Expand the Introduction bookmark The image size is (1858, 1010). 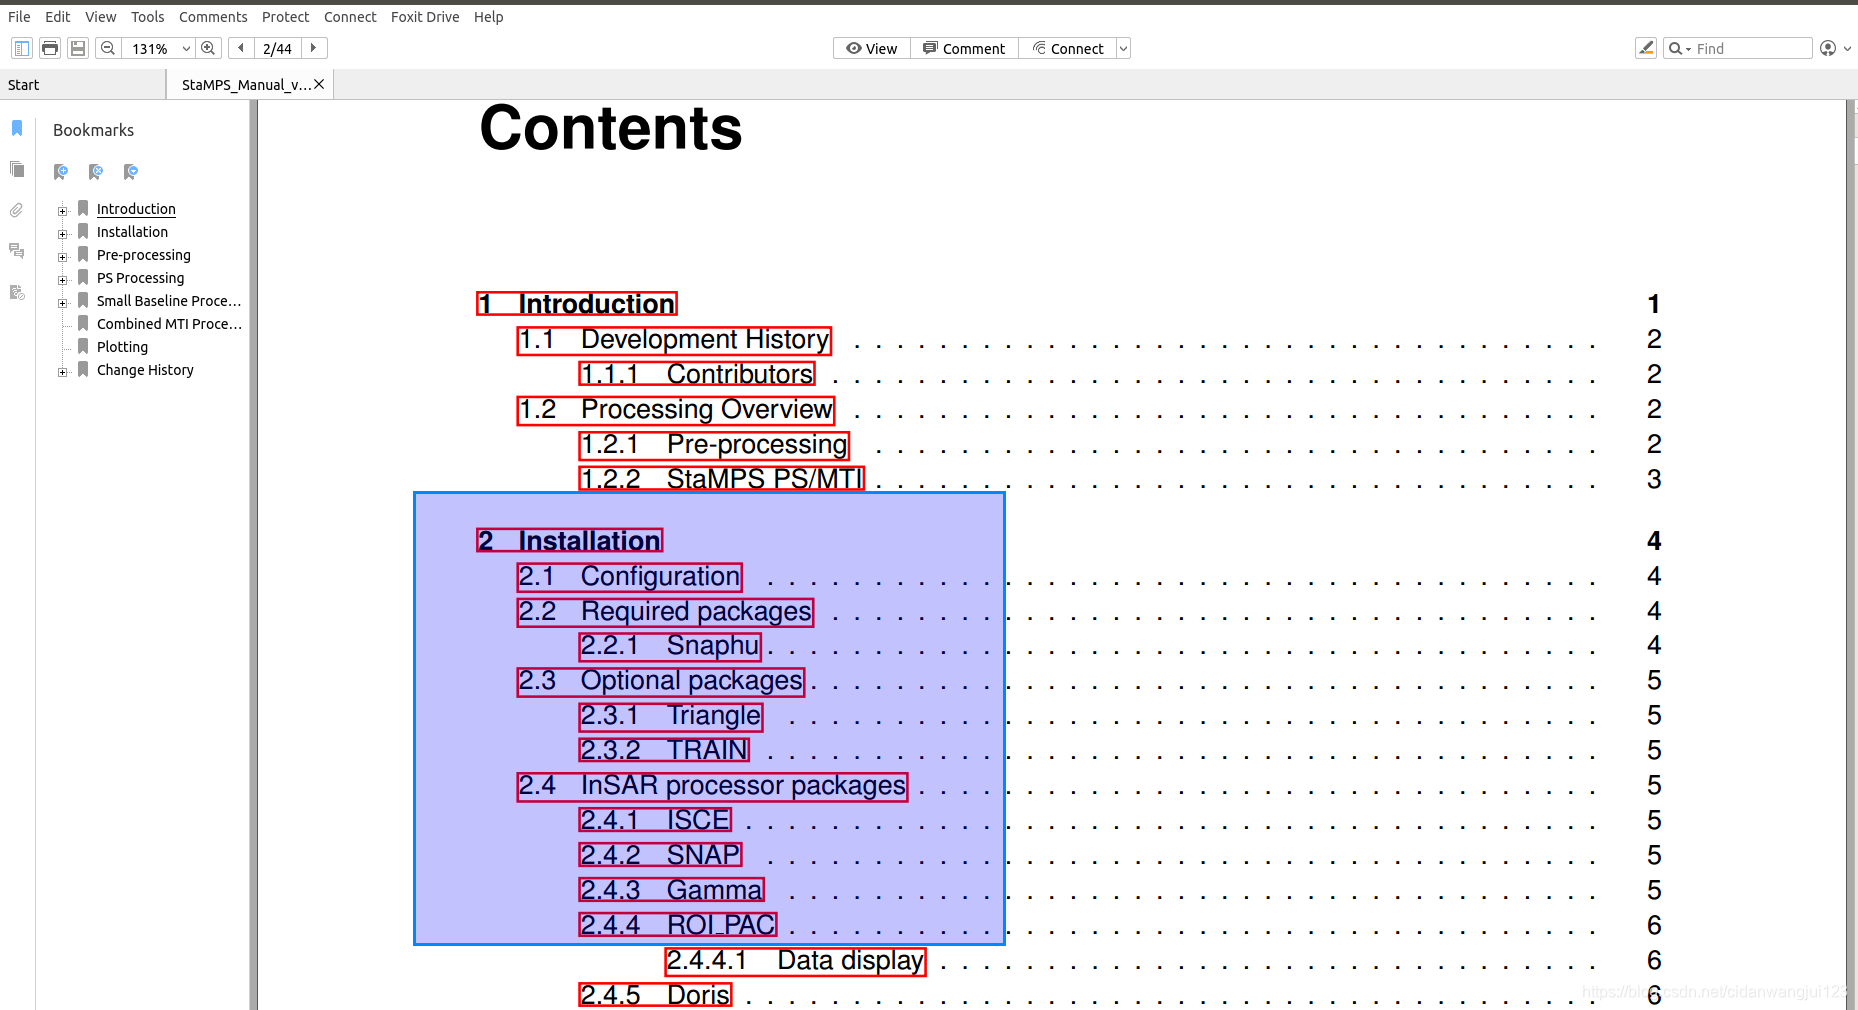(63, 210)
